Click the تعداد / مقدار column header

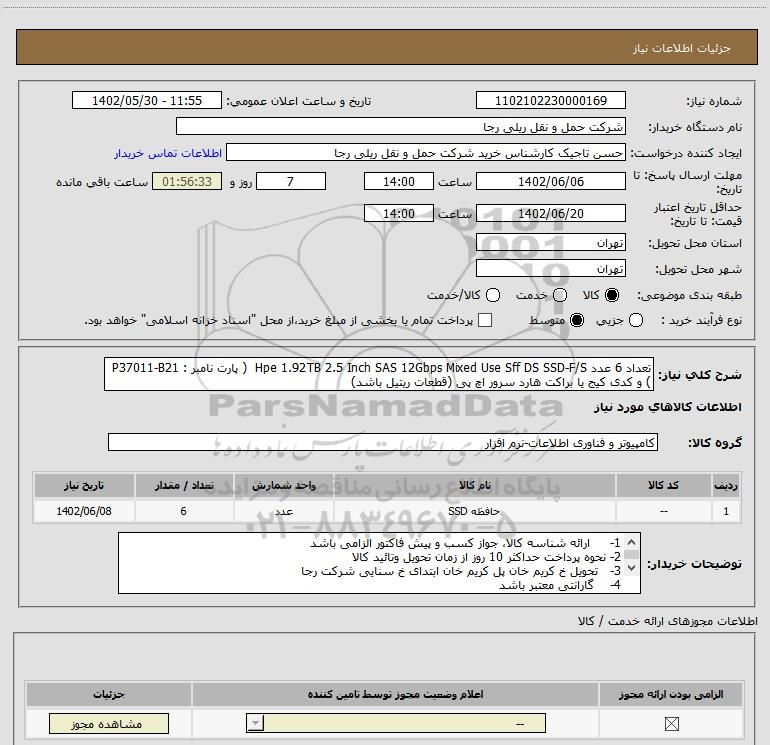(184, 485)
